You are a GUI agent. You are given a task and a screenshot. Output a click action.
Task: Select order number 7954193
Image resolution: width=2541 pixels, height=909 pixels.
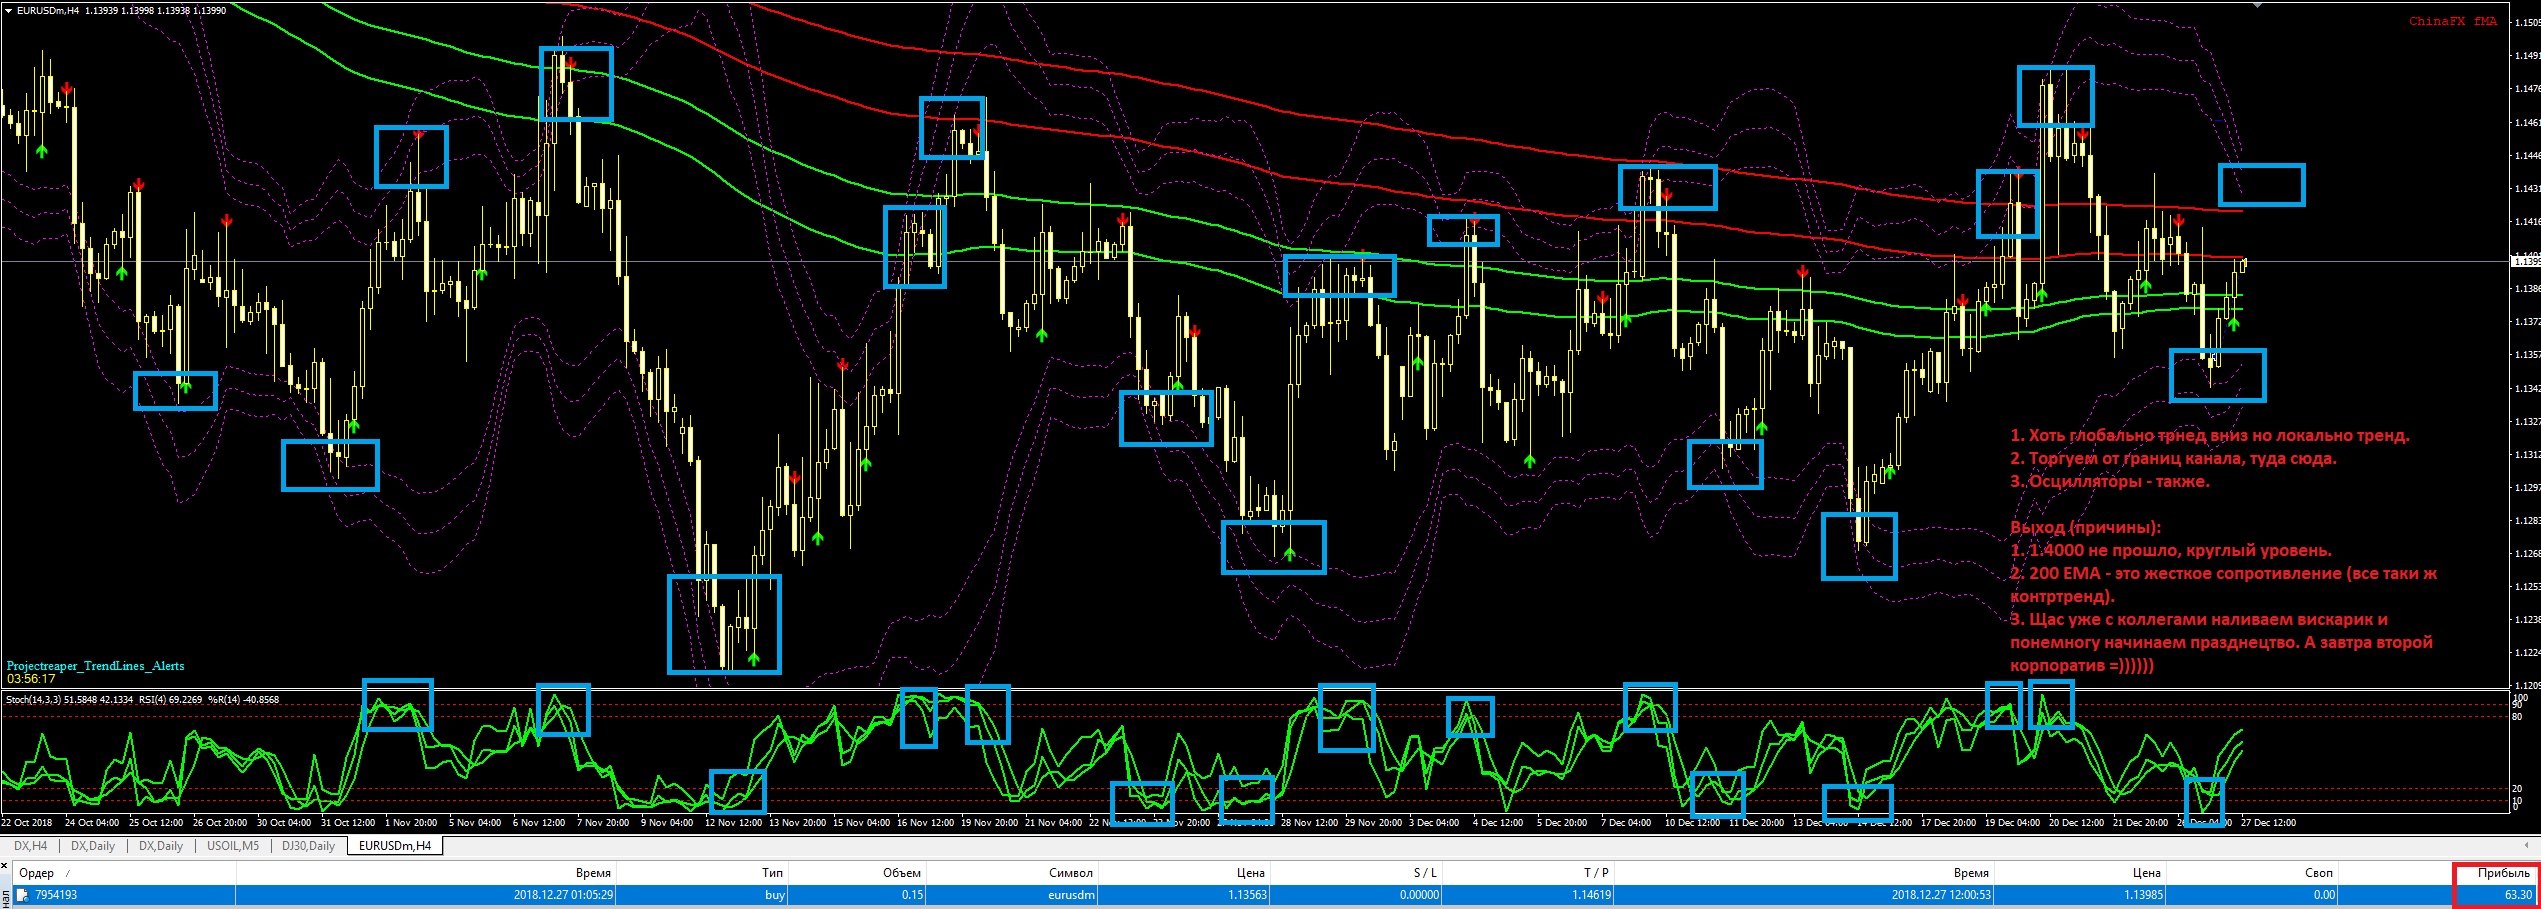(56, 895)
